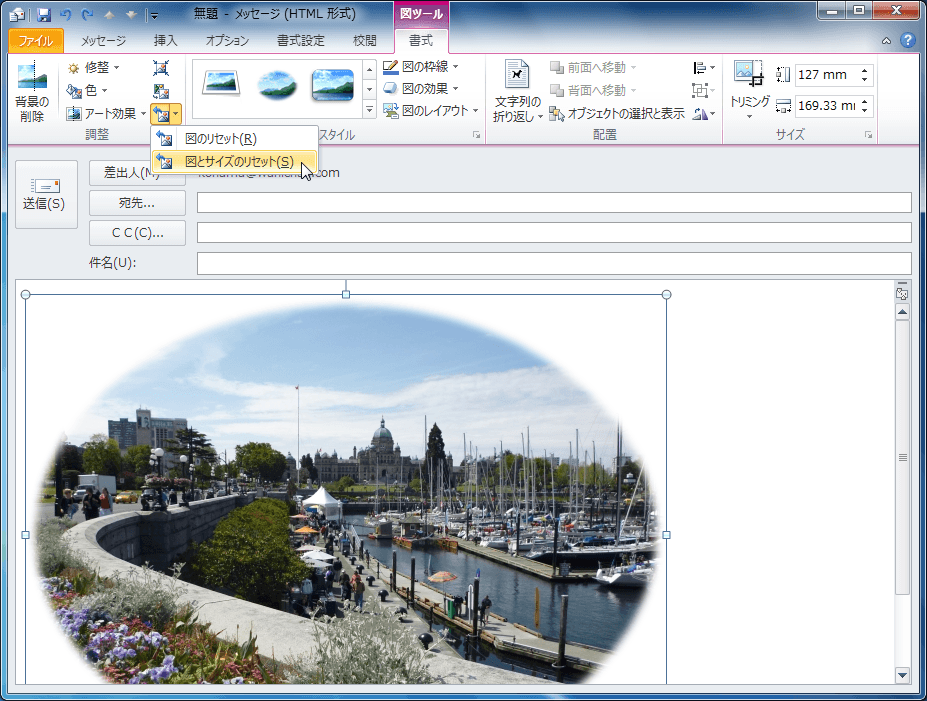927x701 pixels.
Task: Open Help with the question mark icon
Action: tap(907, 40)
